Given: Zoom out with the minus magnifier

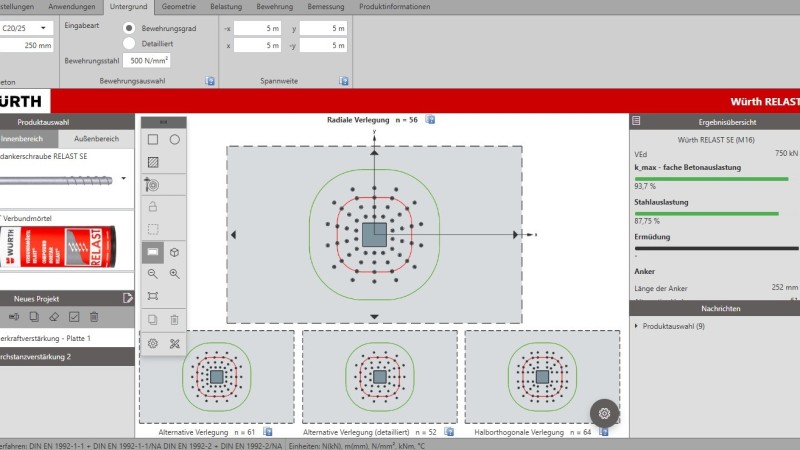Looking at the screenshot, I should [153, 274].
